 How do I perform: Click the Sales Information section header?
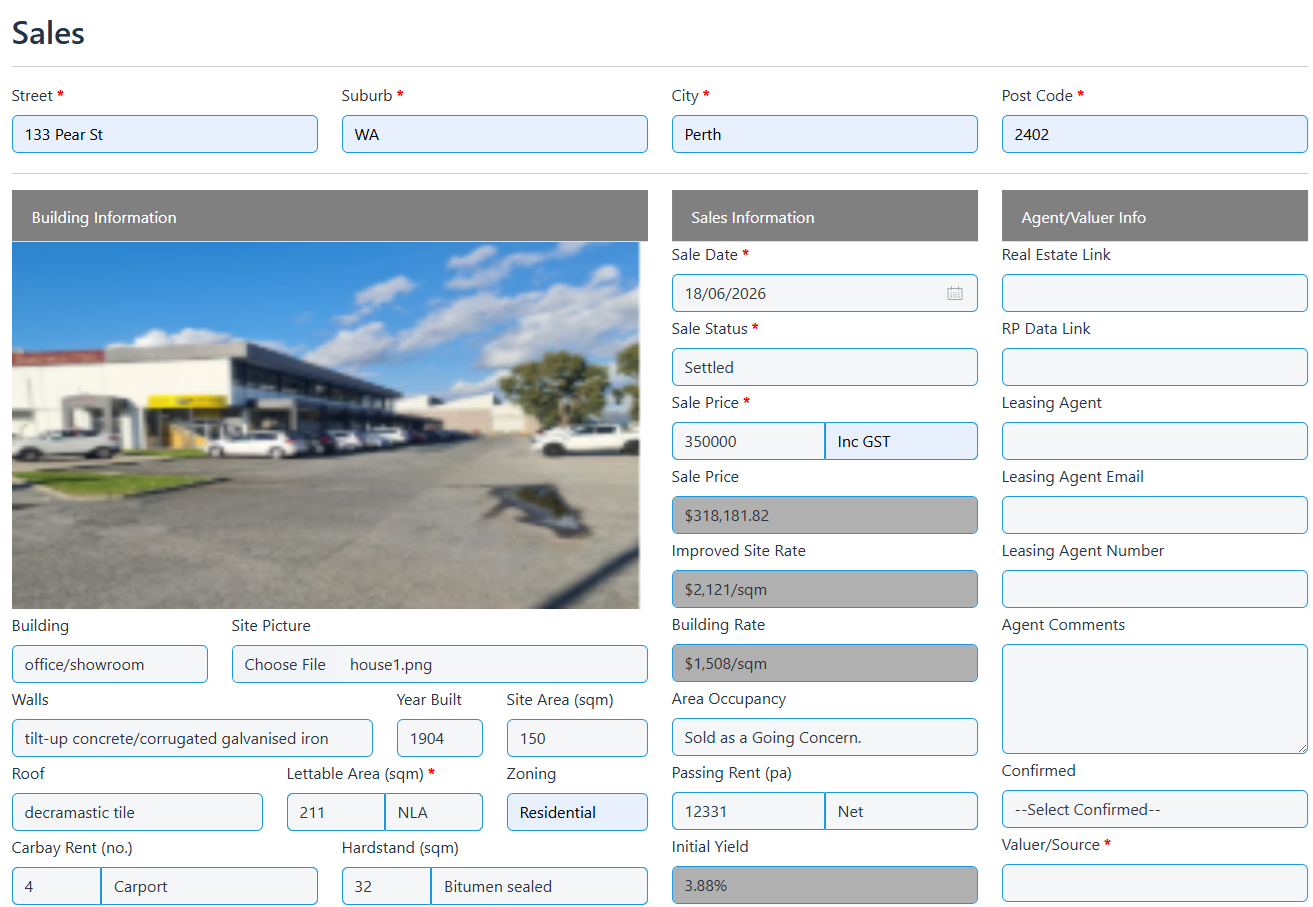click(x=825, y=216)
